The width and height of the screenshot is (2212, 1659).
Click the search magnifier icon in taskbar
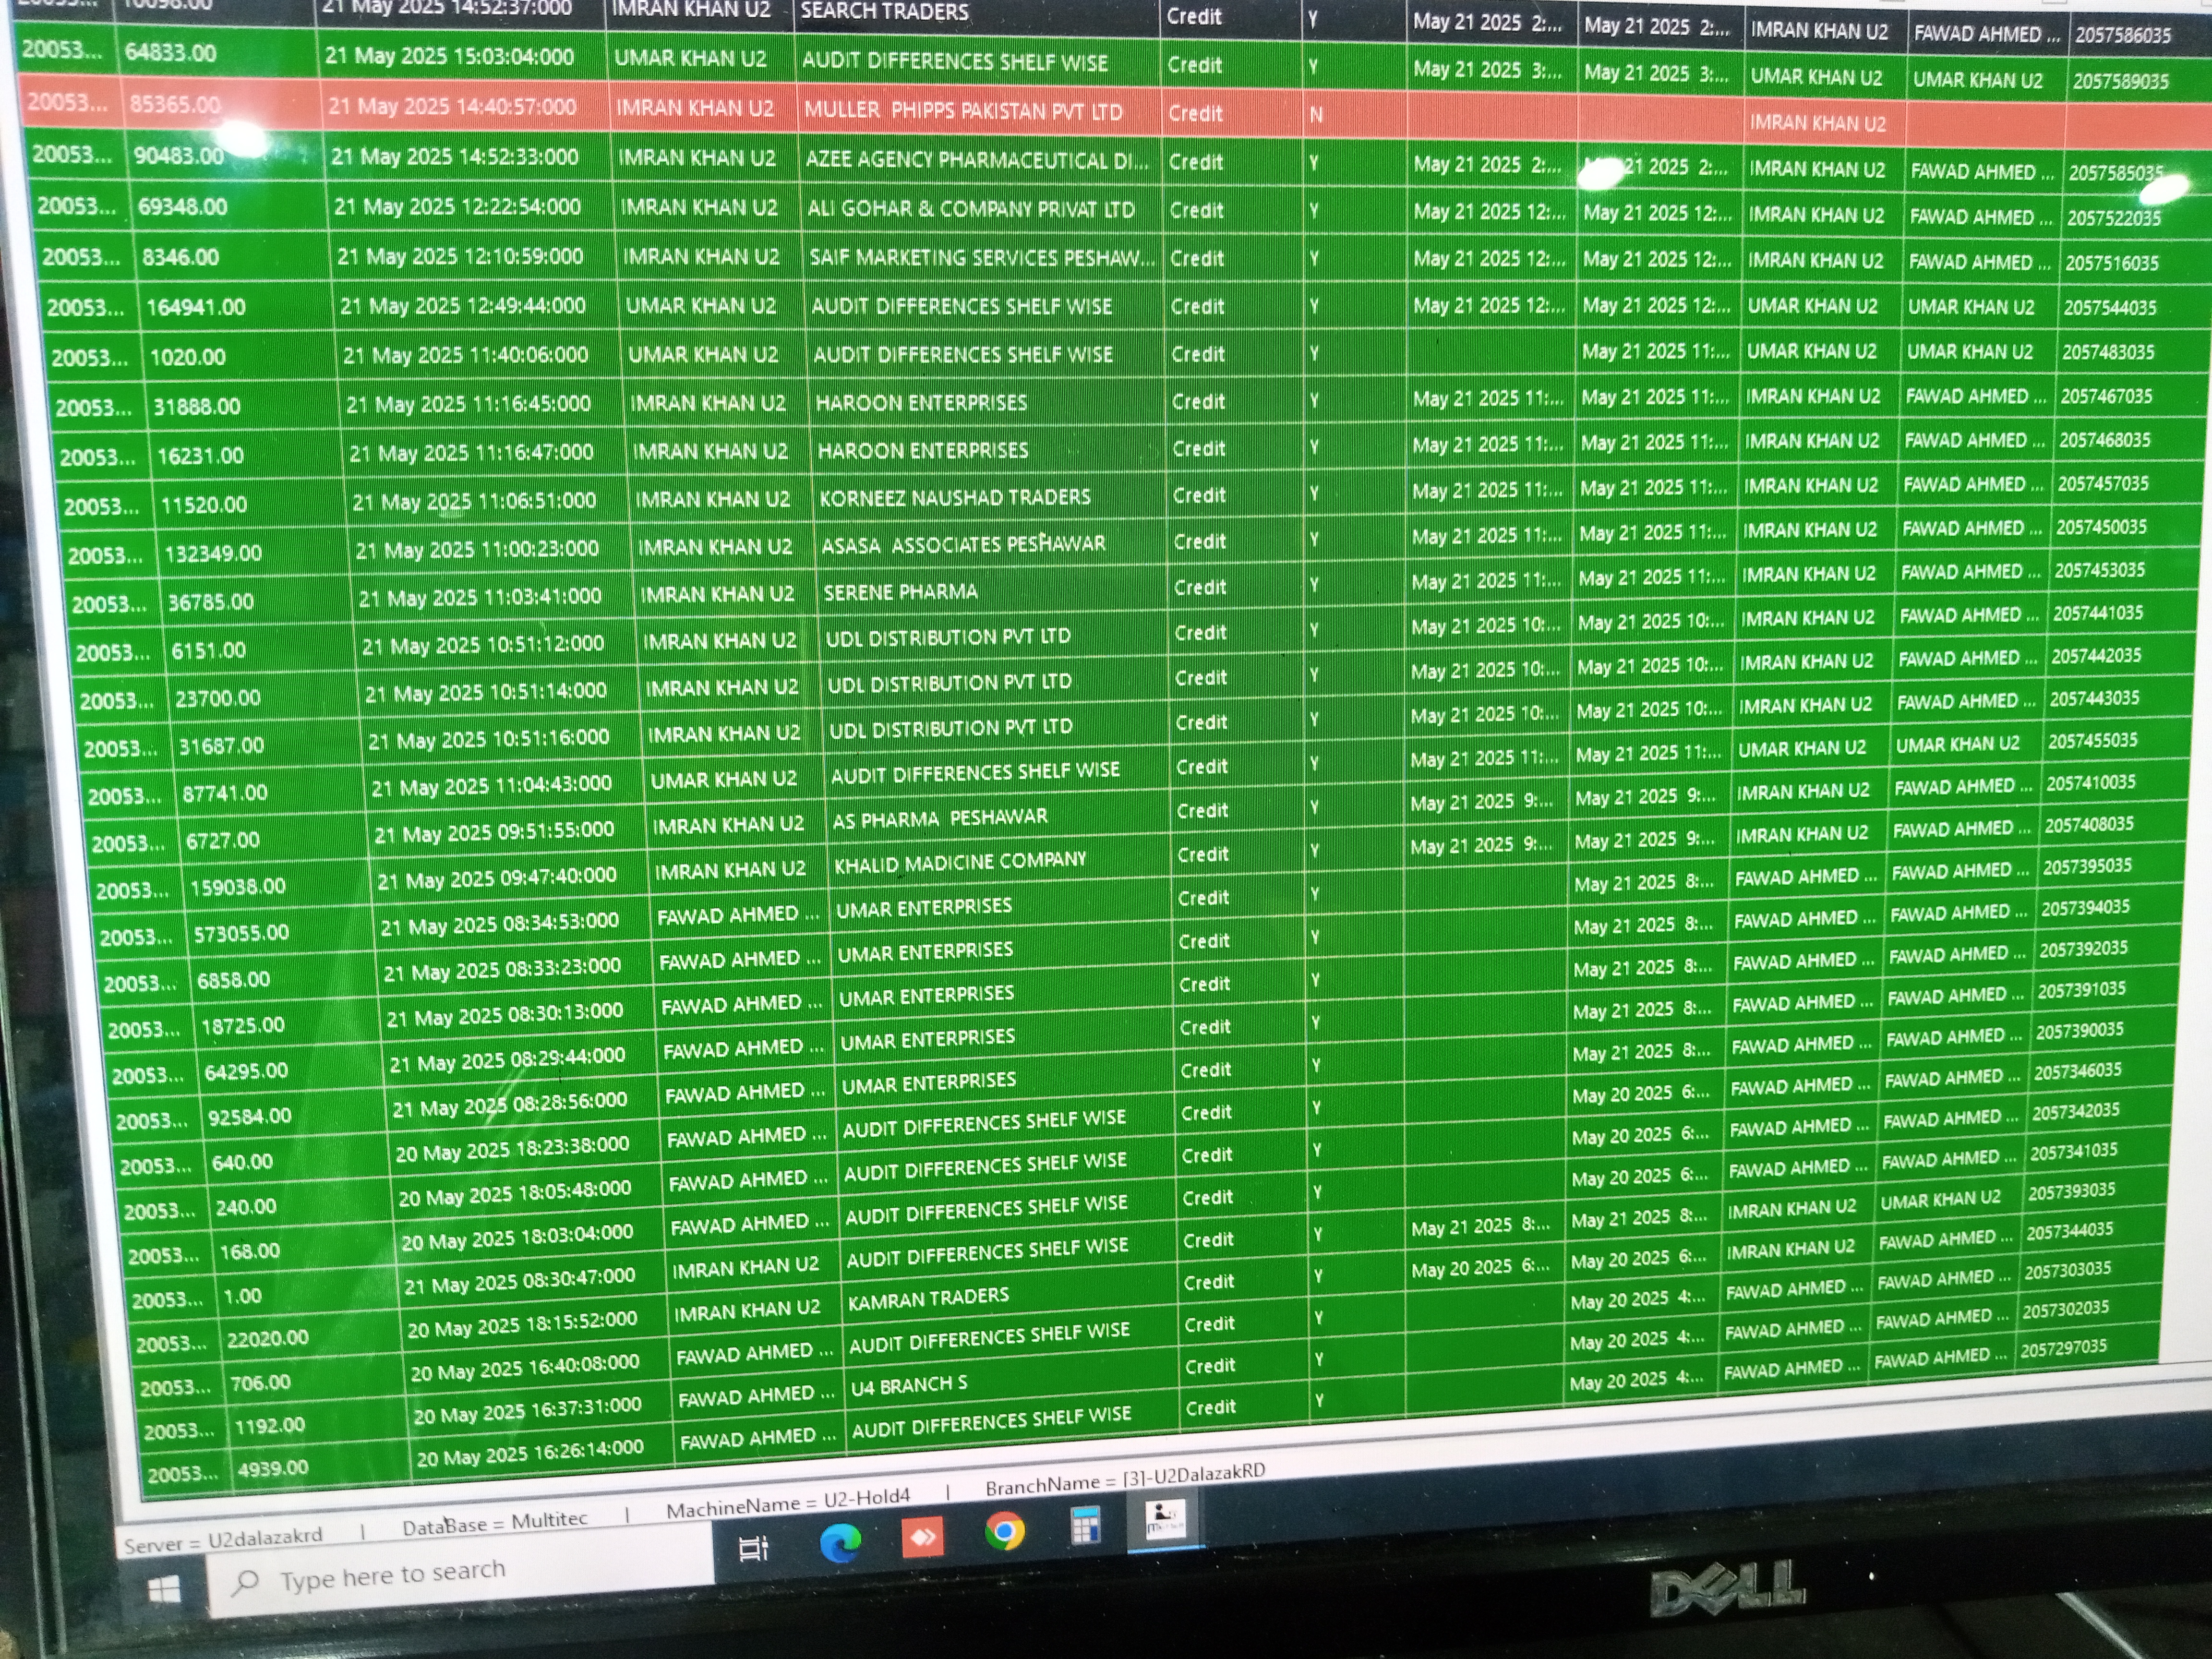pyautogui.click(x=246, y=1581)
